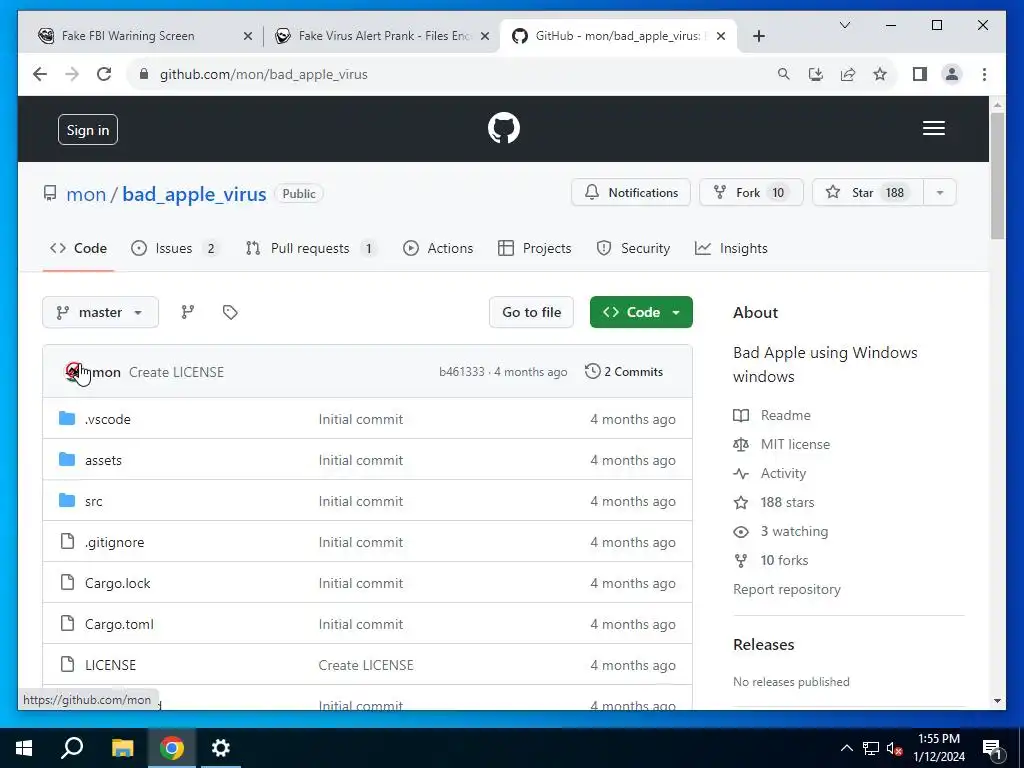Open the src folder
Image resolution: width=1024 pixels, height=768 pixels.
pos(93,502)
